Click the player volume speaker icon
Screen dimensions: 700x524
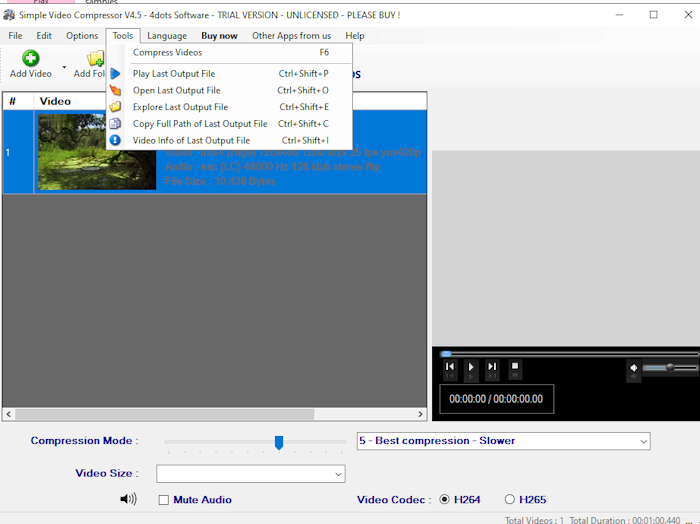pos(634,368)
